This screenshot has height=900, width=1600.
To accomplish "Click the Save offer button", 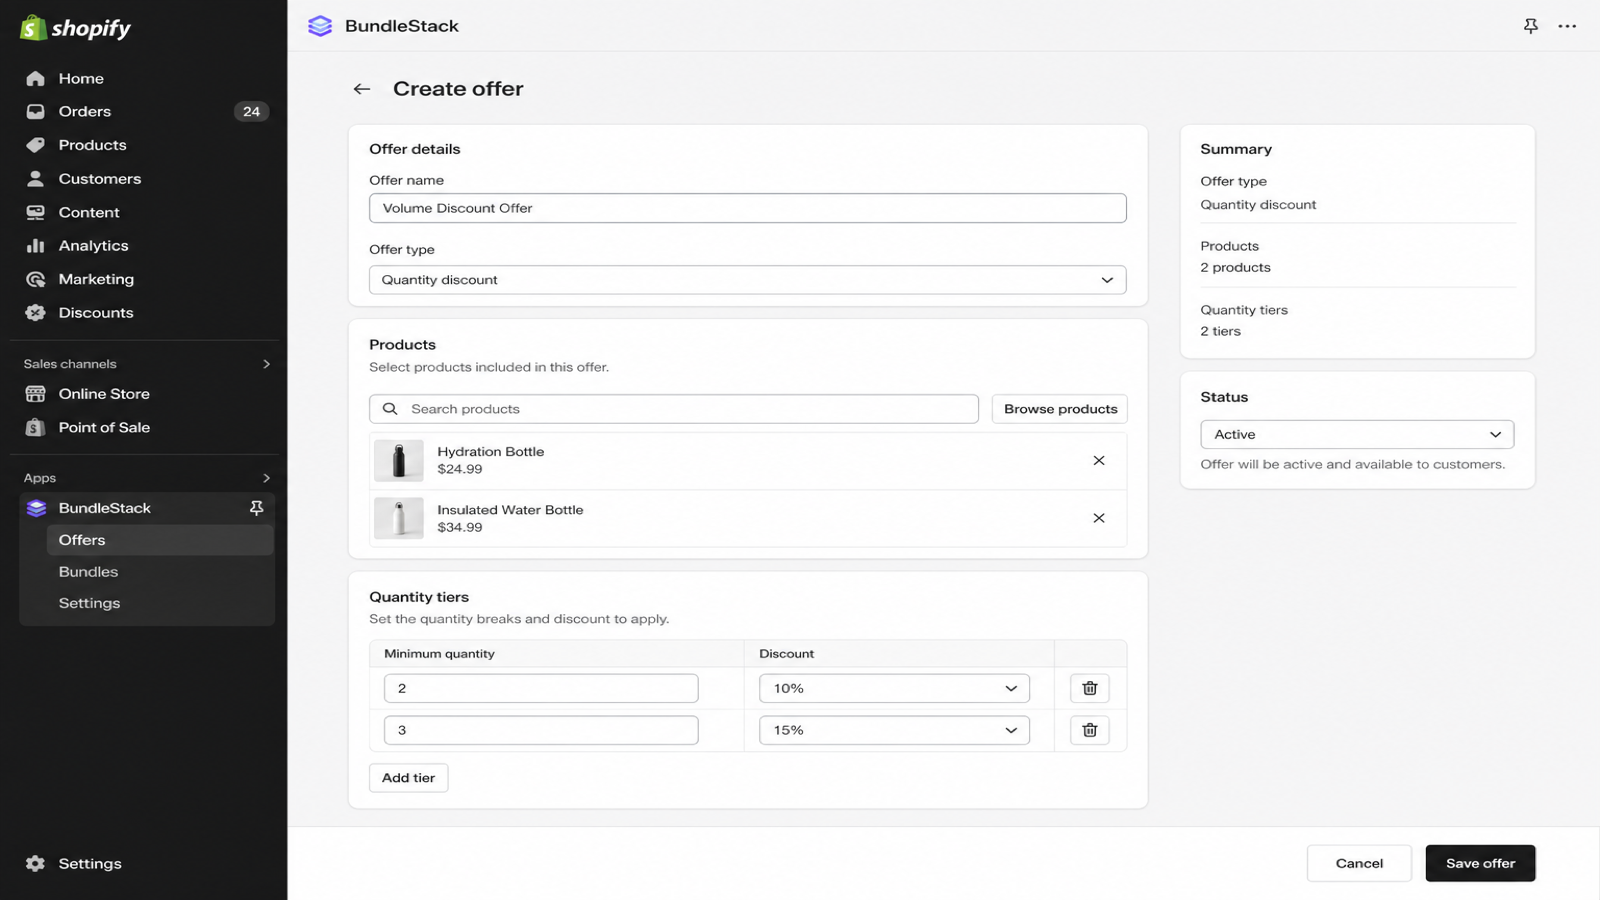I will point(1480,863).
